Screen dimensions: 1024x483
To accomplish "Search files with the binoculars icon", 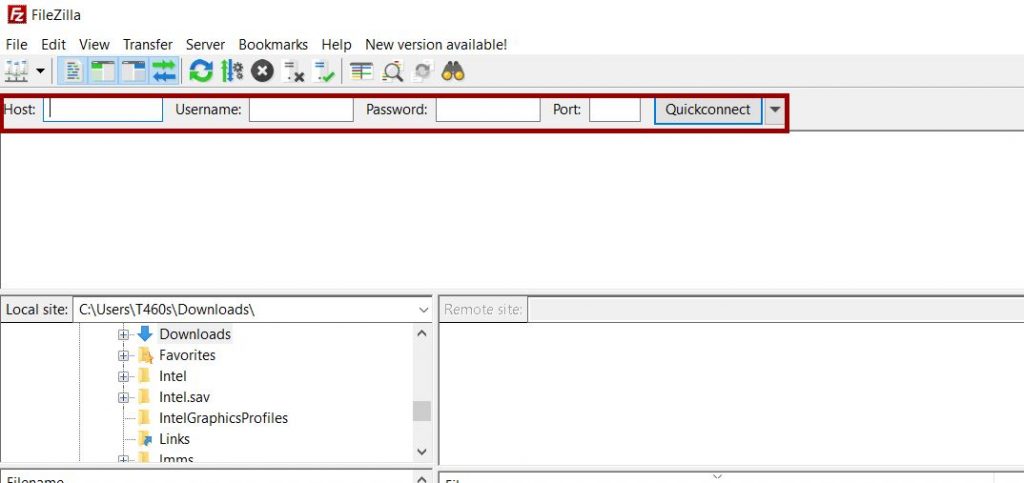I will 453,70.
